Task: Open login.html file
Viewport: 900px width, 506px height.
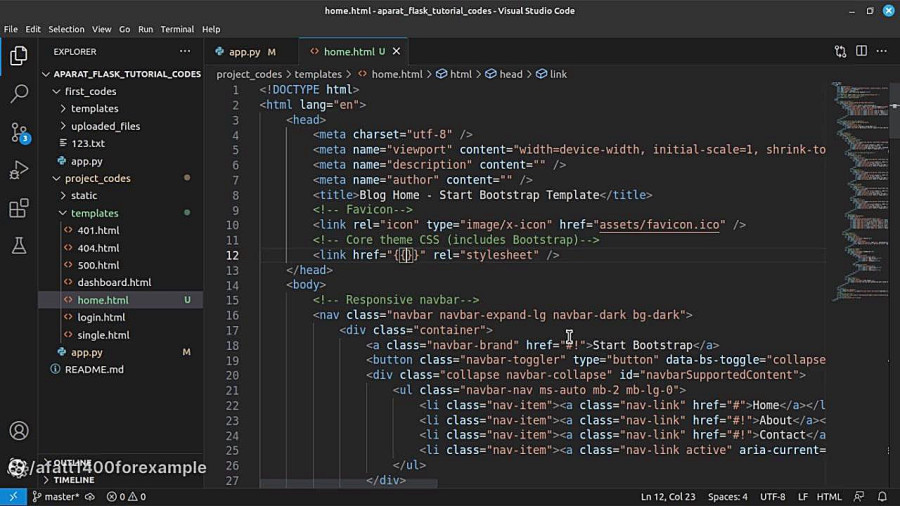Action: tap(101, 317)
